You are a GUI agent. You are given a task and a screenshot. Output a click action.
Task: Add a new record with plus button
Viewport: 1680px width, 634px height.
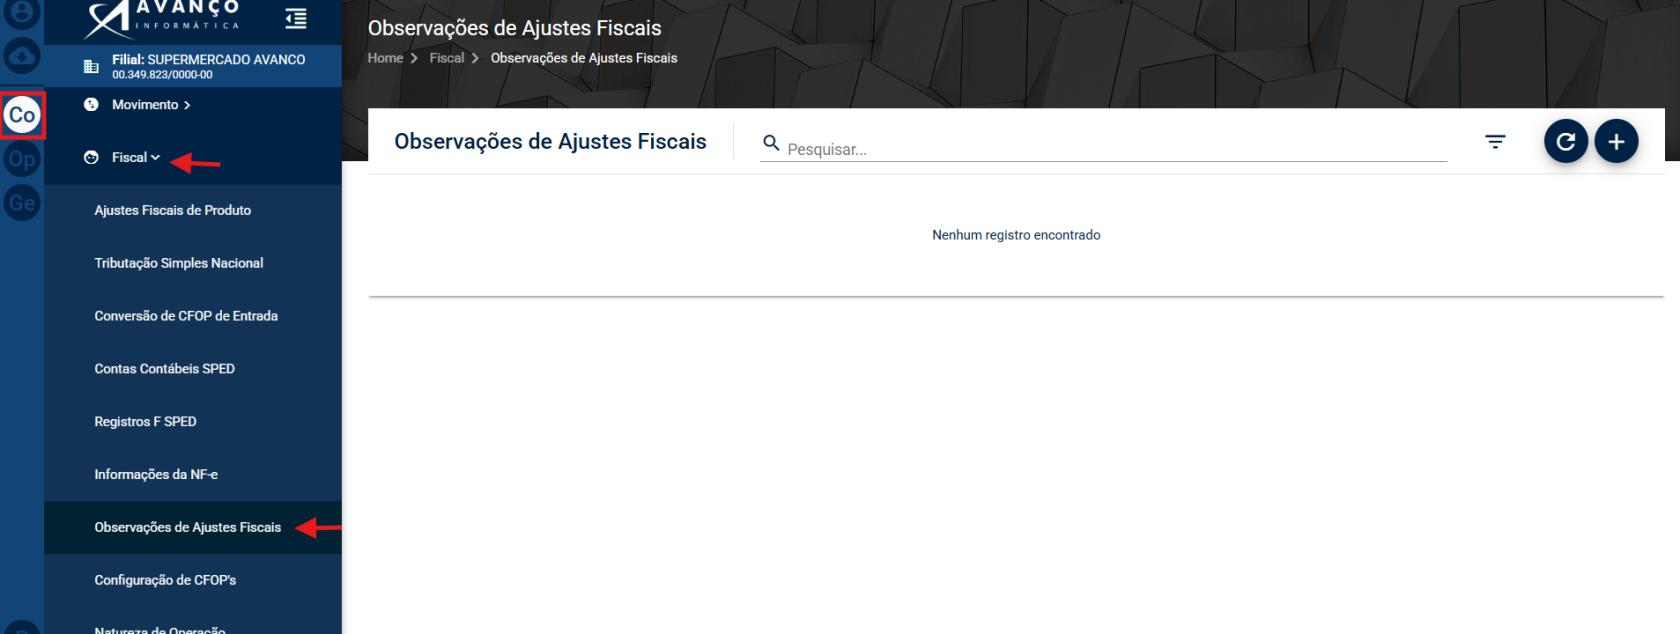coord(1616,141)
